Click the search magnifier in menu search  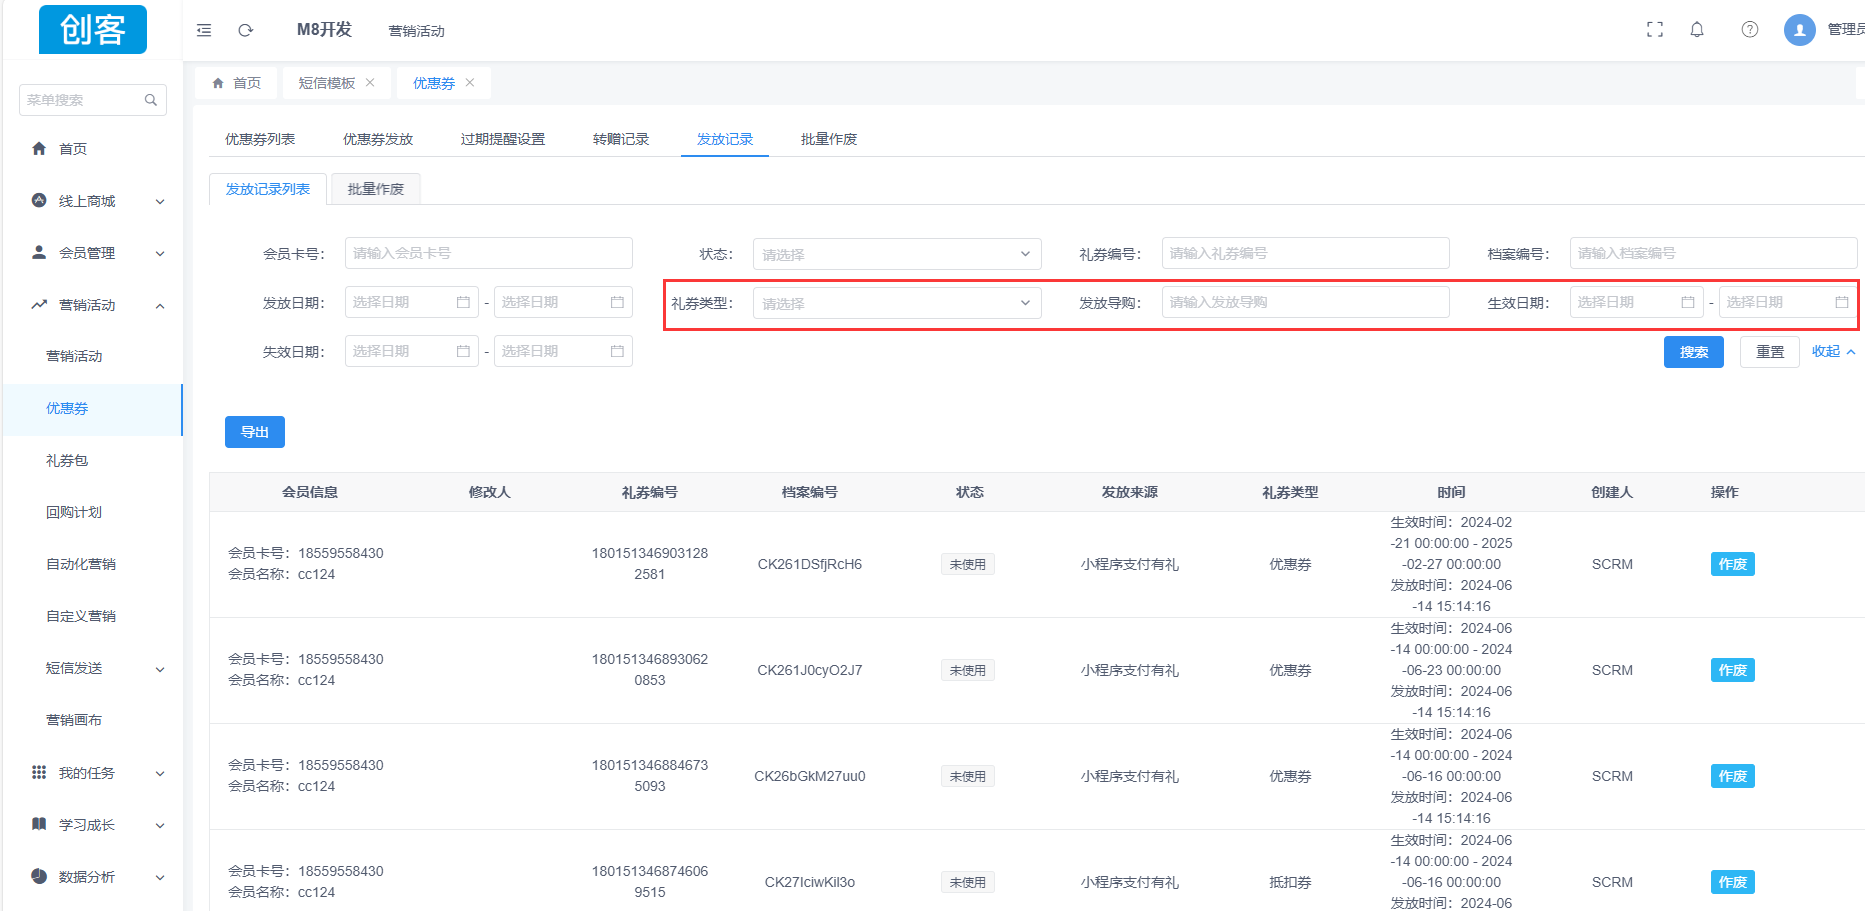151,100
